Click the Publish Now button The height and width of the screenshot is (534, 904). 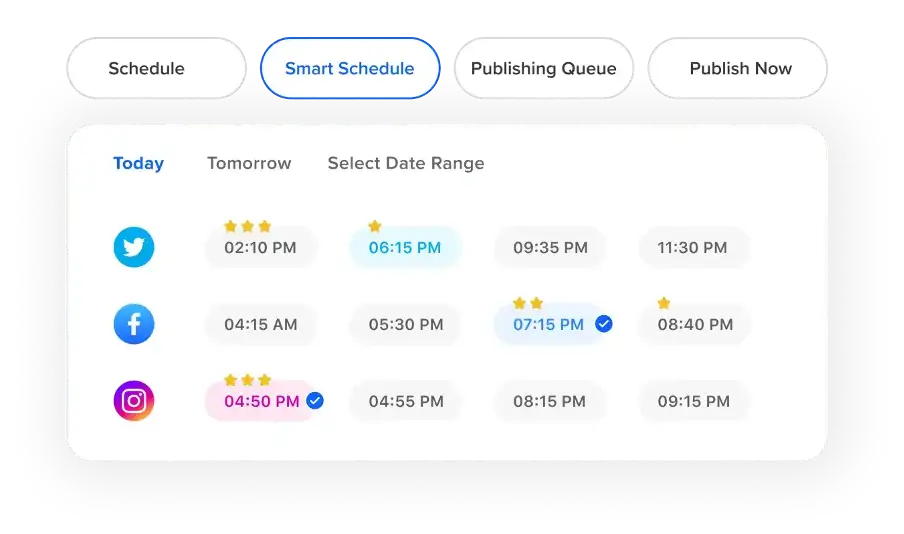tap(737, 68)
